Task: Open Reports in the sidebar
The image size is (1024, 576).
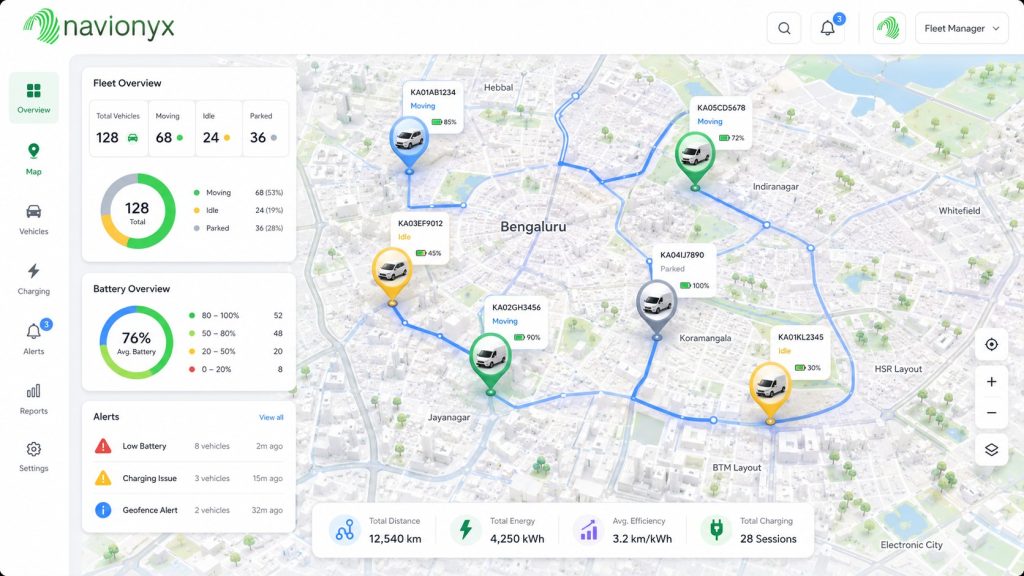Action: [x=34, y=398]
